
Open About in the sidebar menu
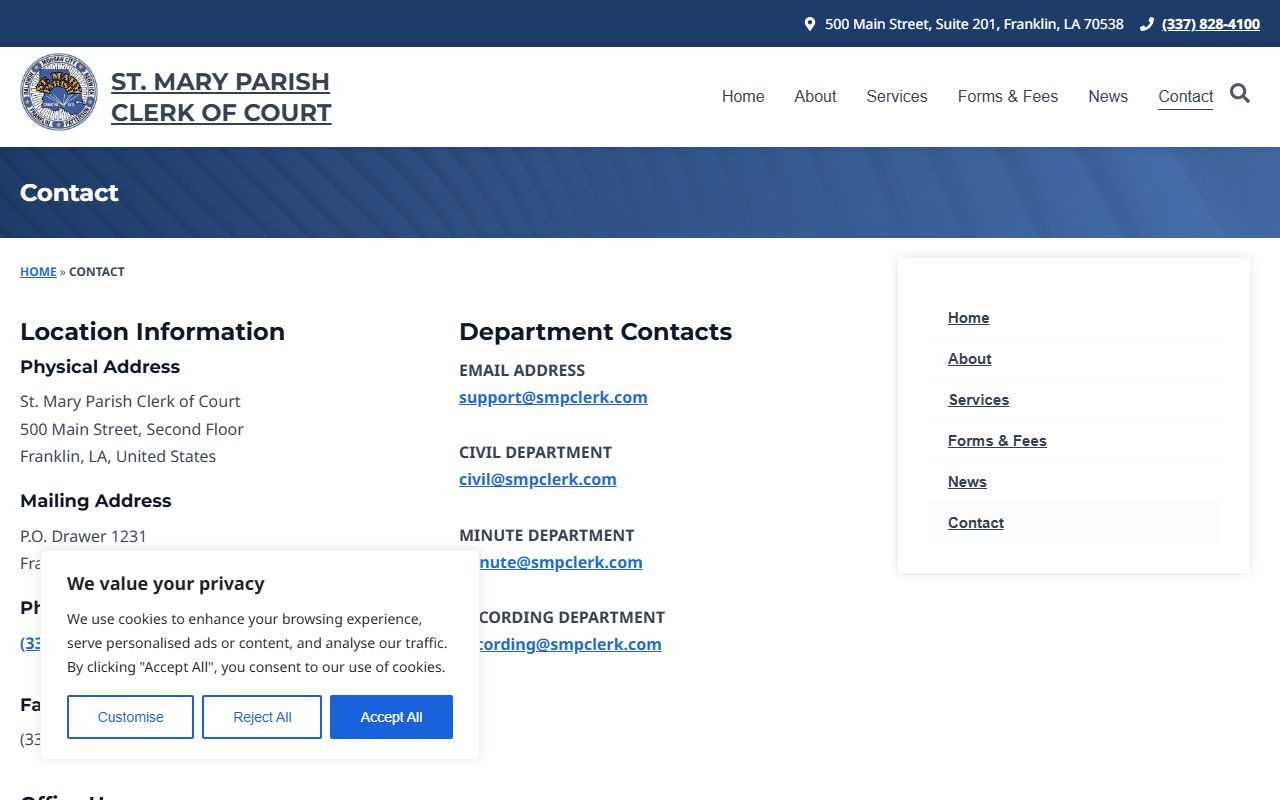pos(969,359)
